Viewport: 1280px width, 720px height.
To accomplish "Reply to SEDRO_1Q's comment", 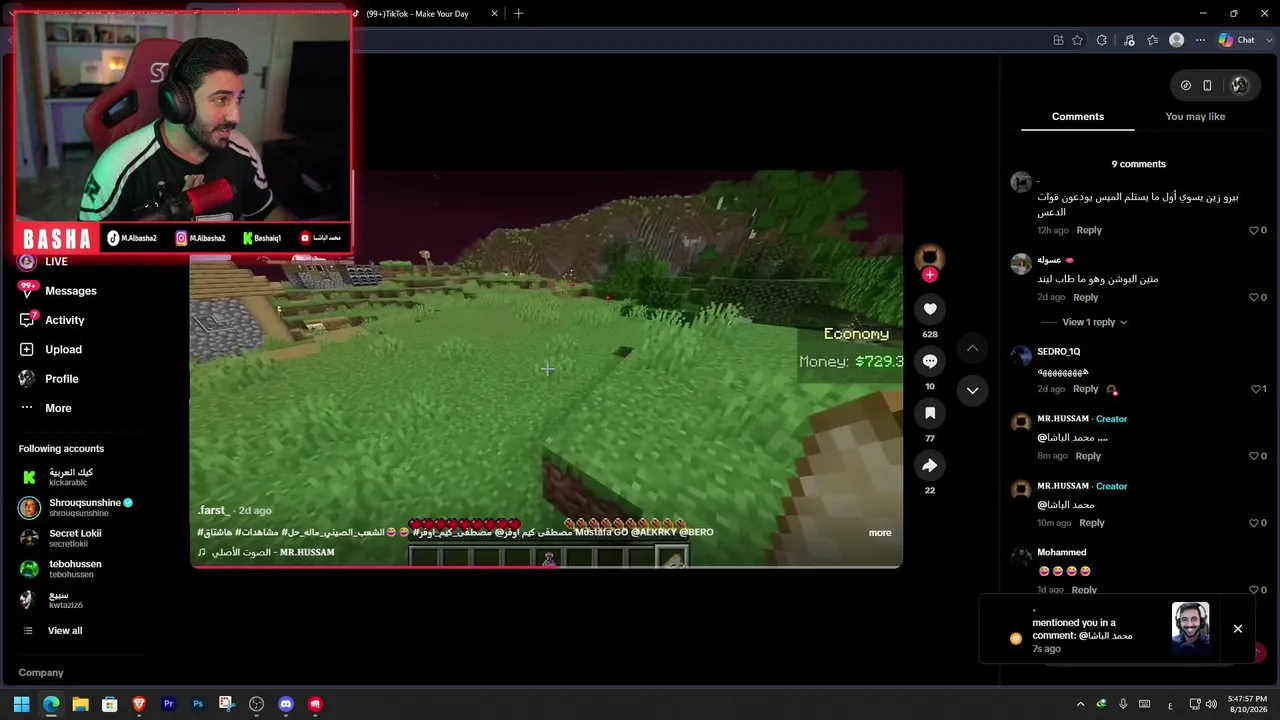I will (x=1085, y=389).
